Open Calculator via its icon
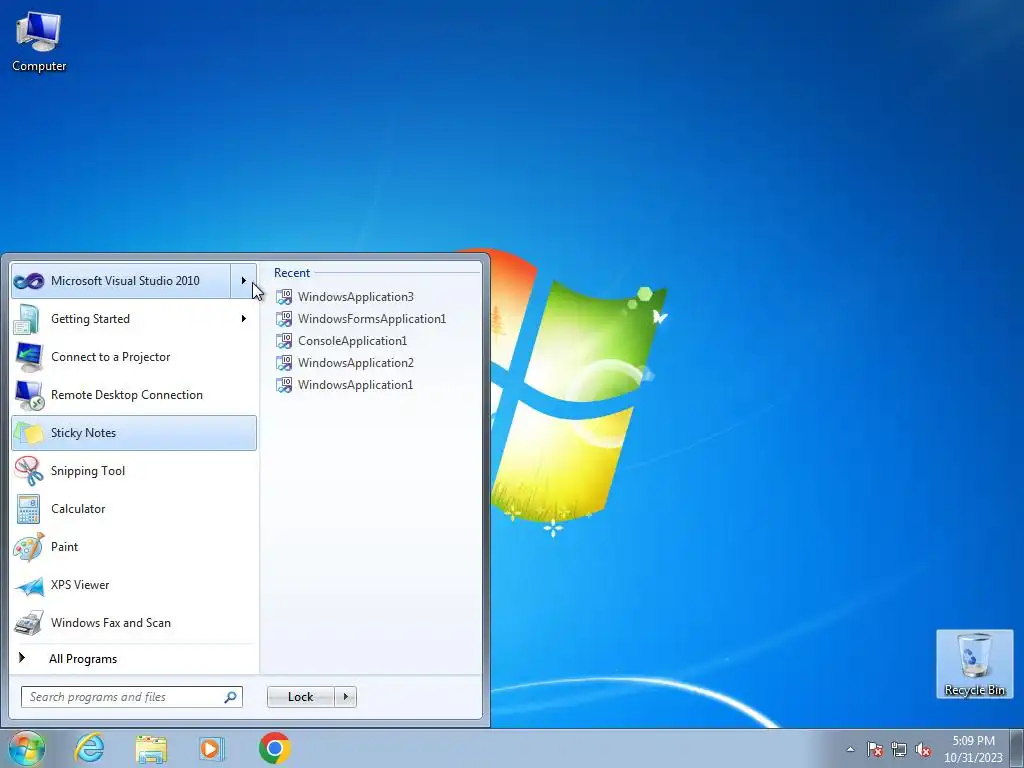Screen dimensions: 1024x768 [x=29, y=509]
